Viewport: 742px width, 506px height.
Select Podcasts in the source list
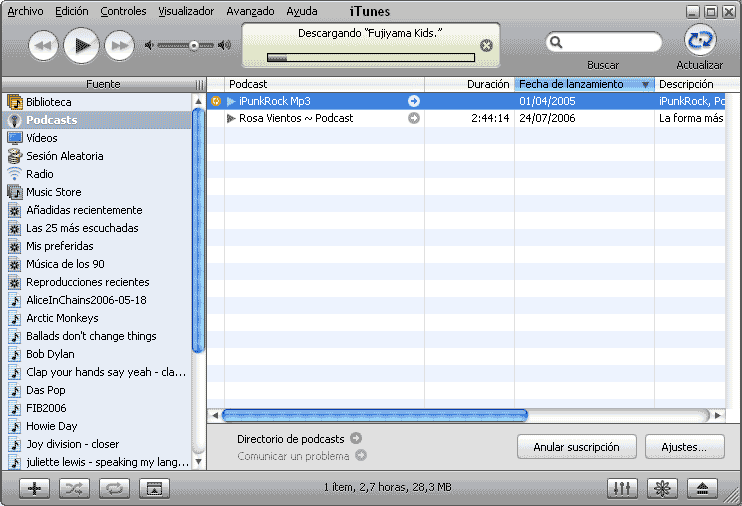(x=97, y=120)
